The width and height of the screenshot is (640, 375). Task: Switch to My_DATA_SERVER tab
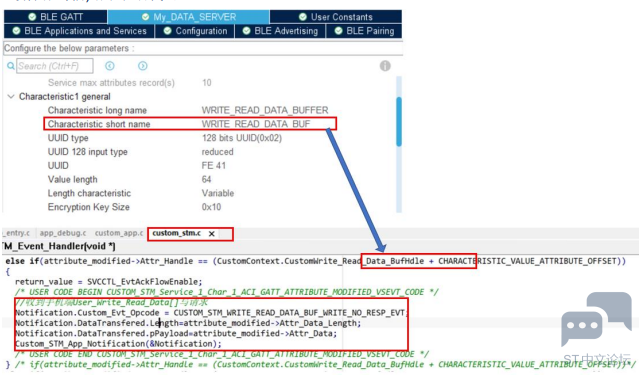[x=189, y=17]
